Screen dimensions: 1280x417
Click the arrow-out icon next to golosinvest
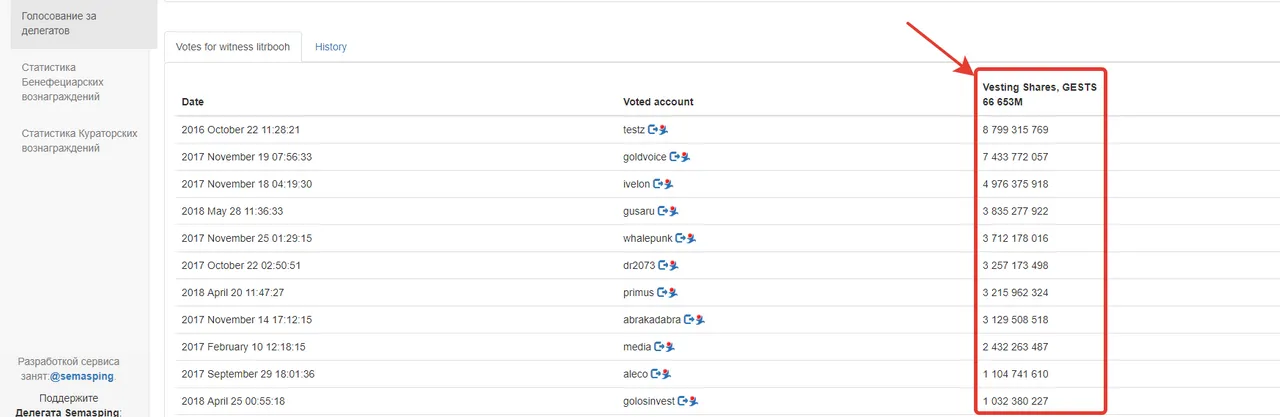(683, 401)
